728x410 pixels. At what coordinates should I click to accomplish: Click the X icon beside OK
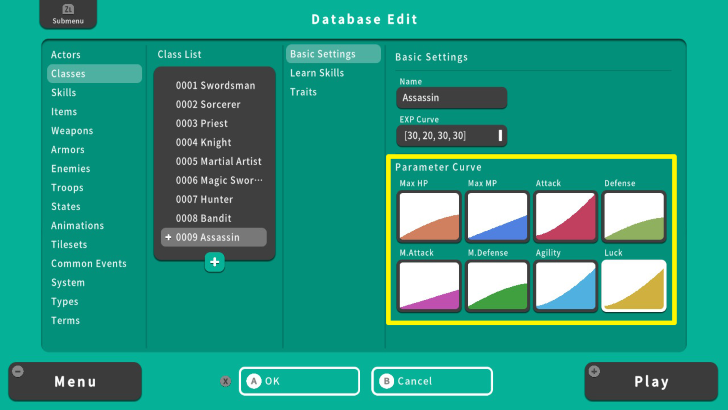[x=226, y=381]
